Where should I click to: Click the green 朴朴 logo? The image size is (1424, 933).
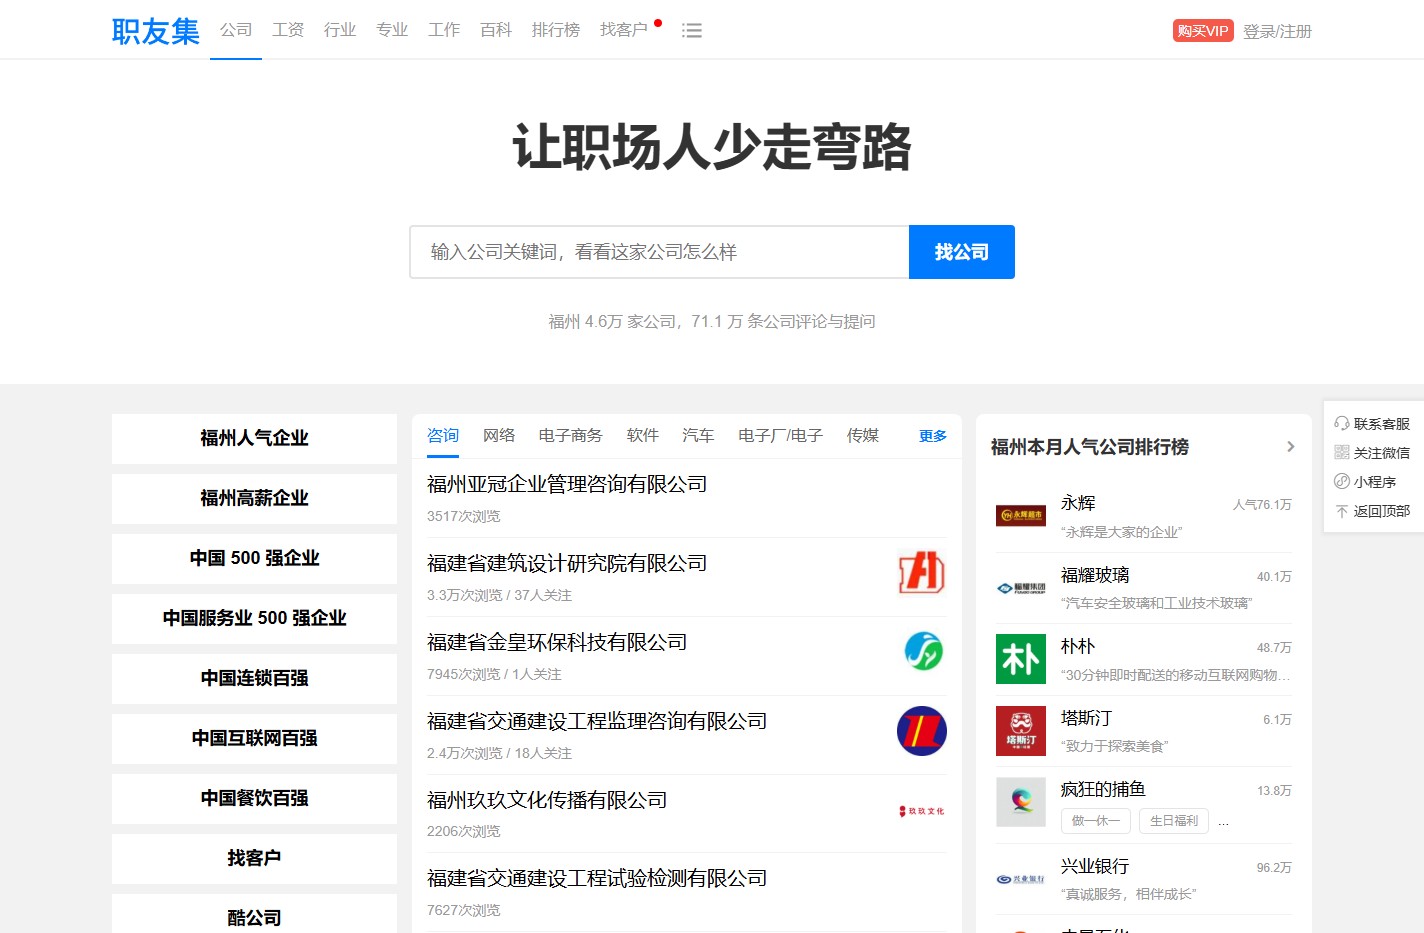pyautogui.click(x=1021, y=659)
